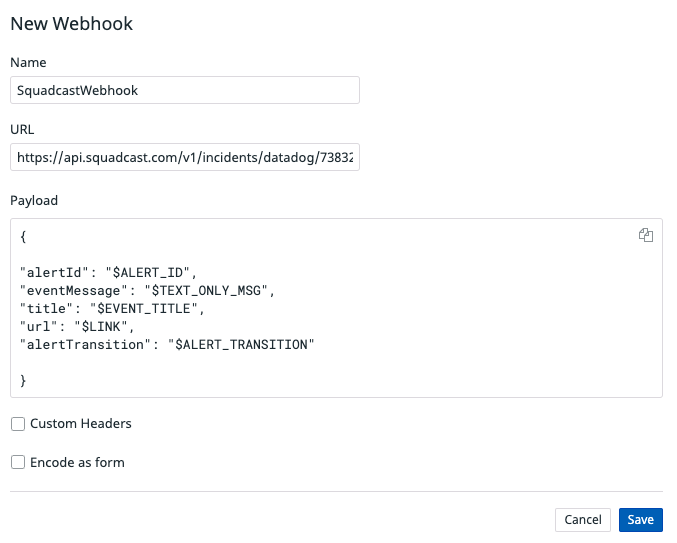Image resolution: width=677 pixels, height=543 pixels.
Task: Click the URL field label
Action: [22, 129]
